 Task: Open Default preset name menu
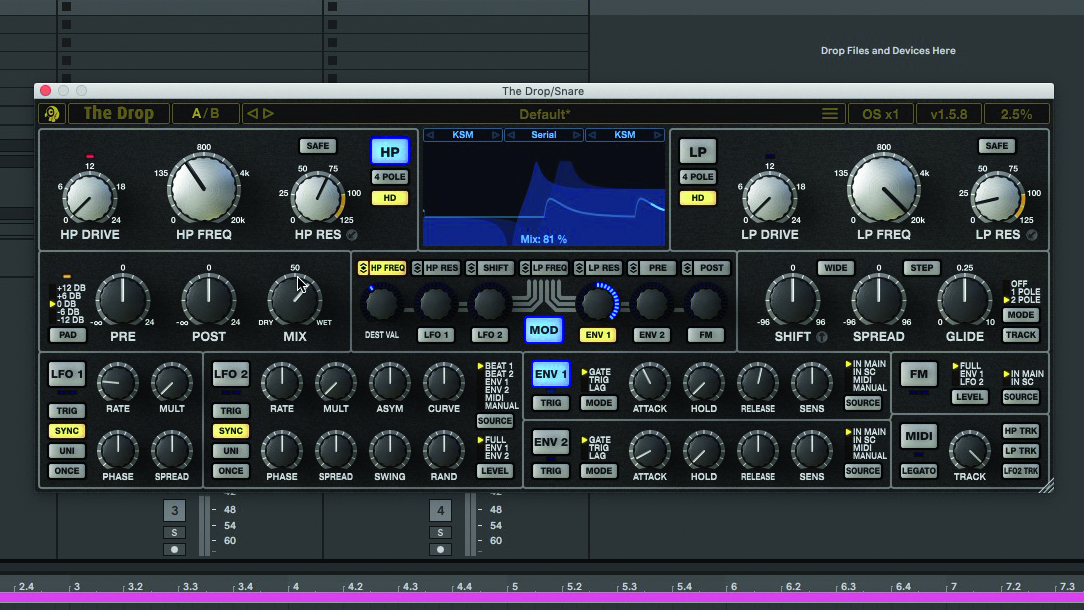(545, 114)
